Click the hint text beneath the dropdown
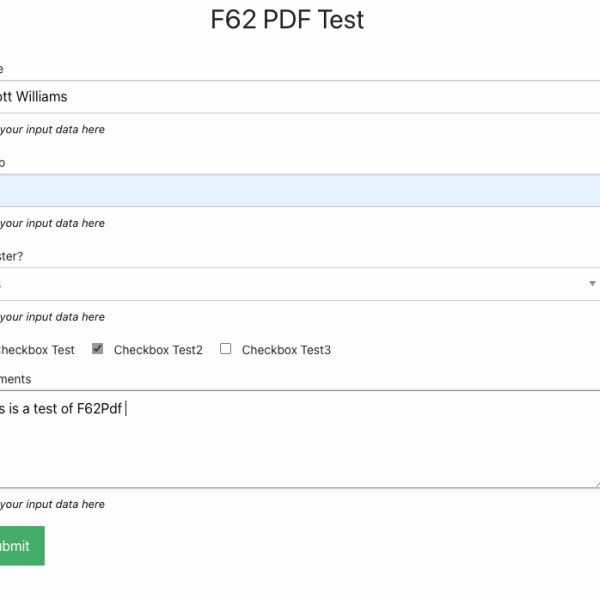 click(x=52, y=317)
